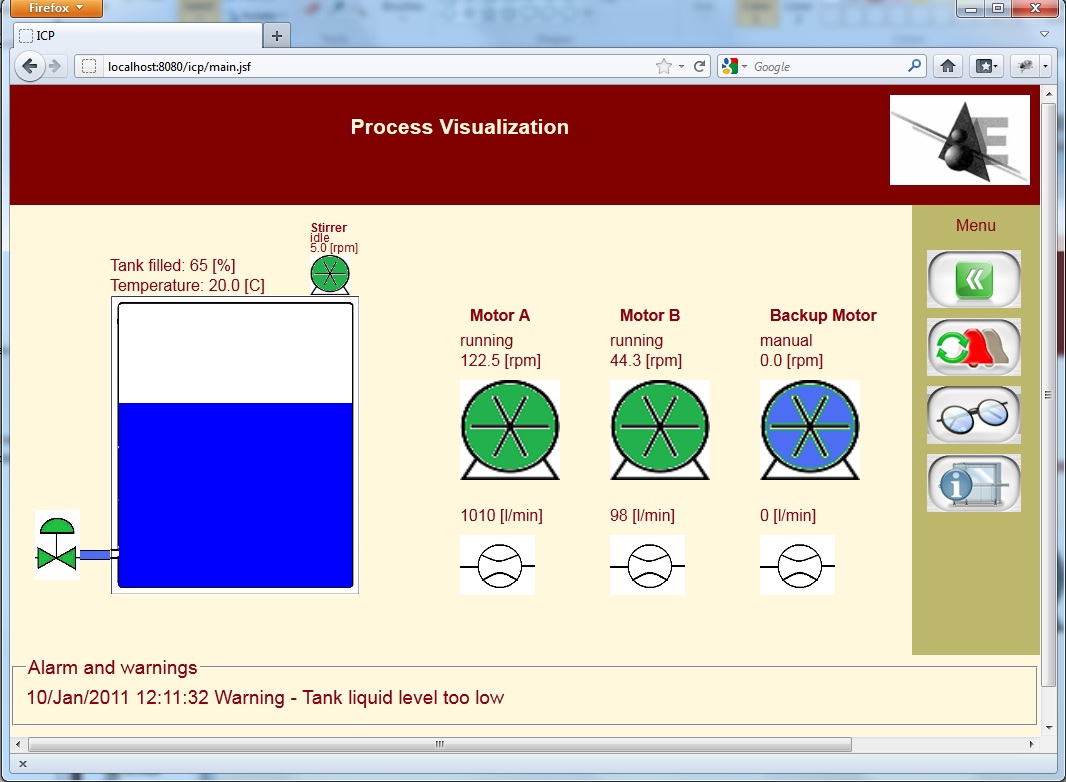Bookmark the page with the star icon
This screenshot has height=782, width=1066.
coord(663,67)
